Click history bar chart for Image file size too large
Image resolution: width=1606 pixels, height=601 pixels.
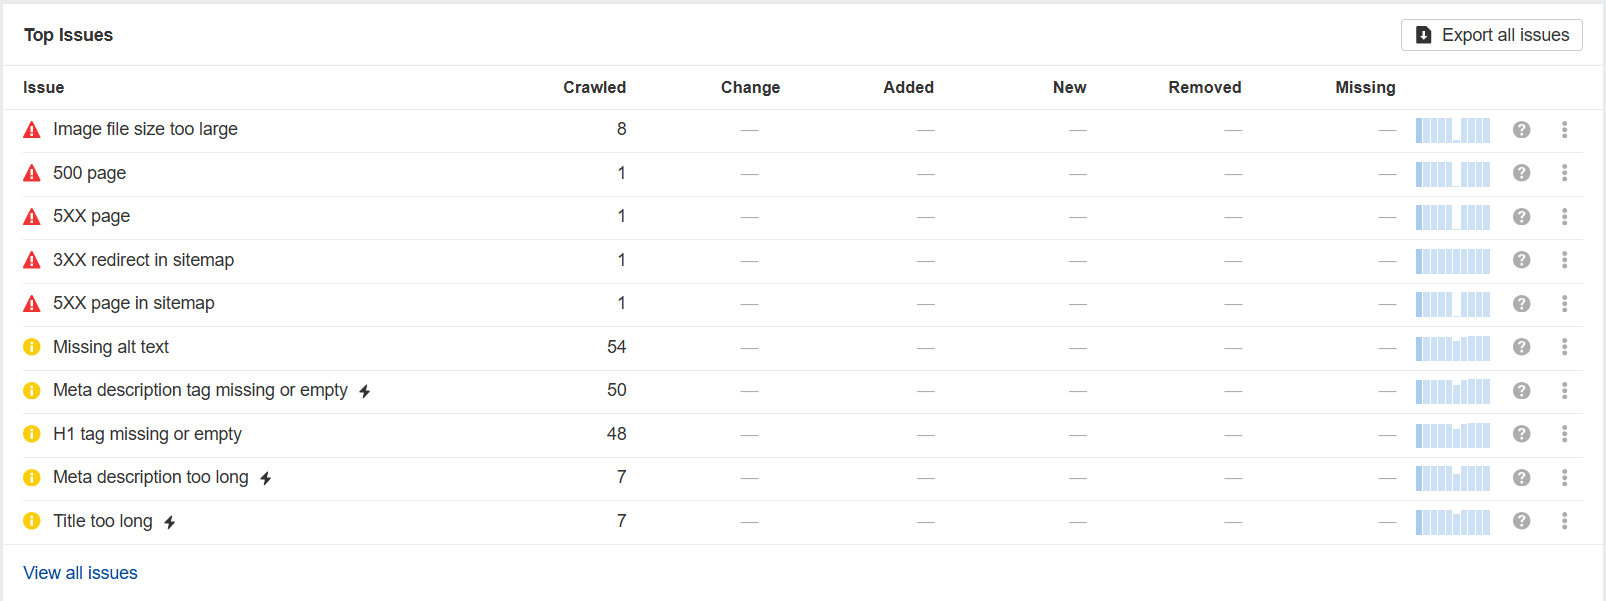1452,130
